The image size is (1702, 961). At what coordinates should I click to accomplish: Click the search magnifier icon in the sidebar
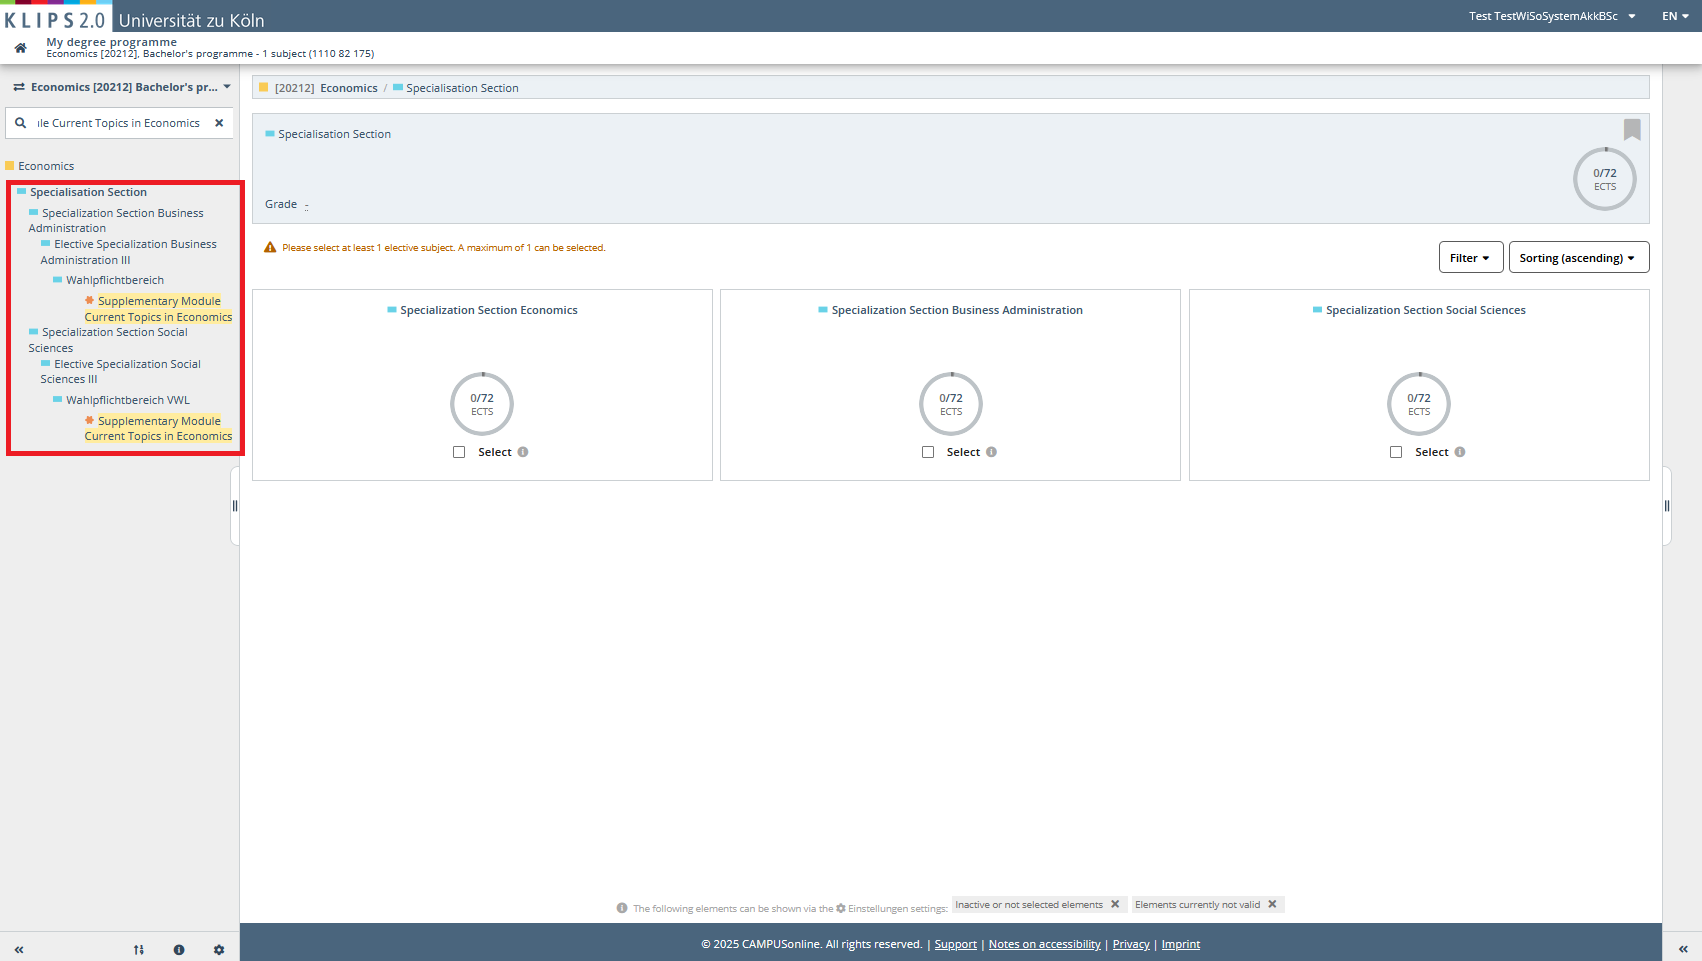click(20, 123)
